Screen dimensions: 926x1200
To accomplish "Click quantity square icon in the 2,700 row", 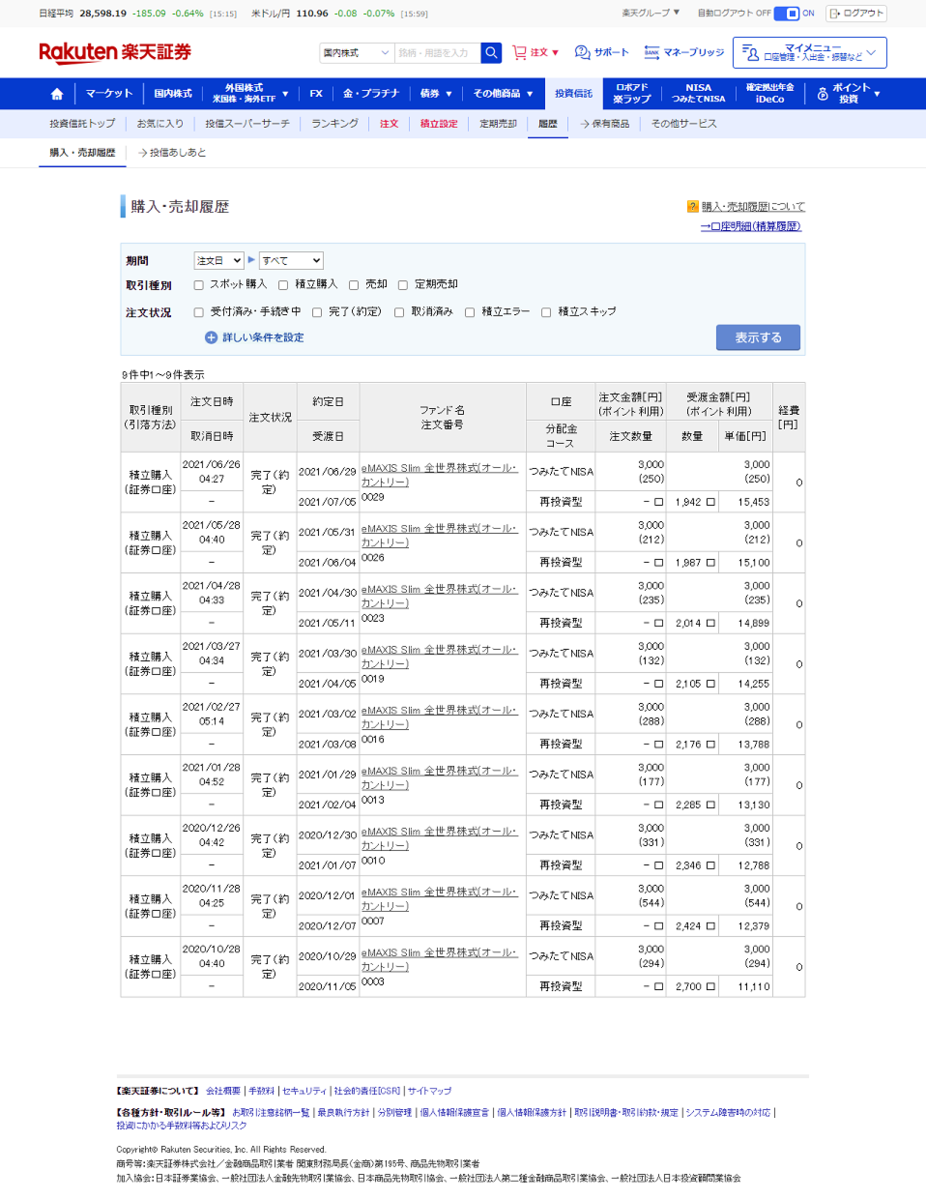I will (710, 987).
